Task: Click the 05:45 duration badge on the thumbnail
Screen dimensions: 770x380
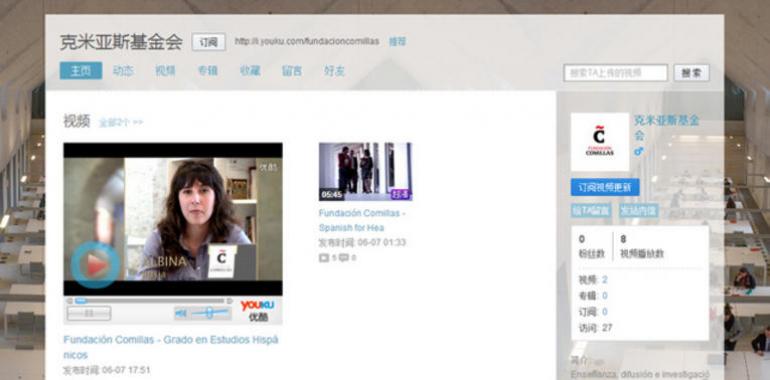Action: tap(331, 194)
